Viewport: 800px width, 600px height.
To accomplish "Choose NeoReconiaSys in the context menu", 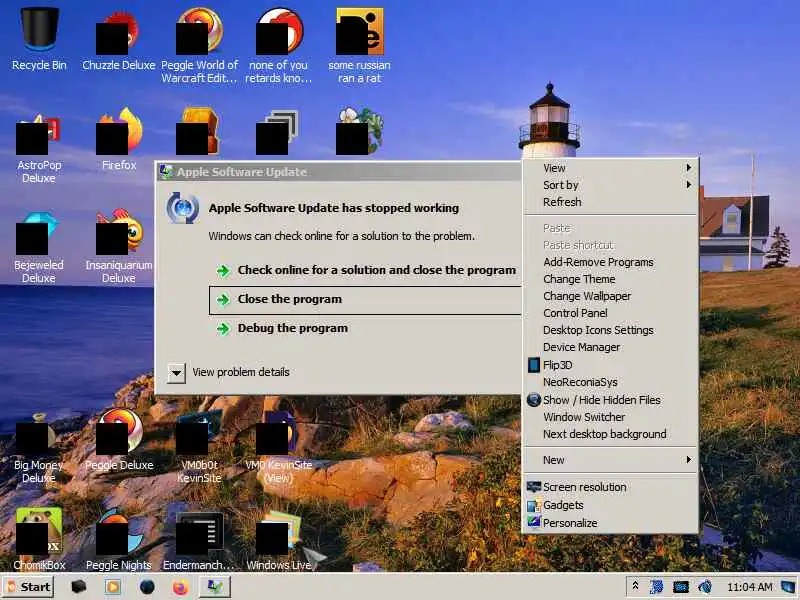I will (x=610, y=382).
